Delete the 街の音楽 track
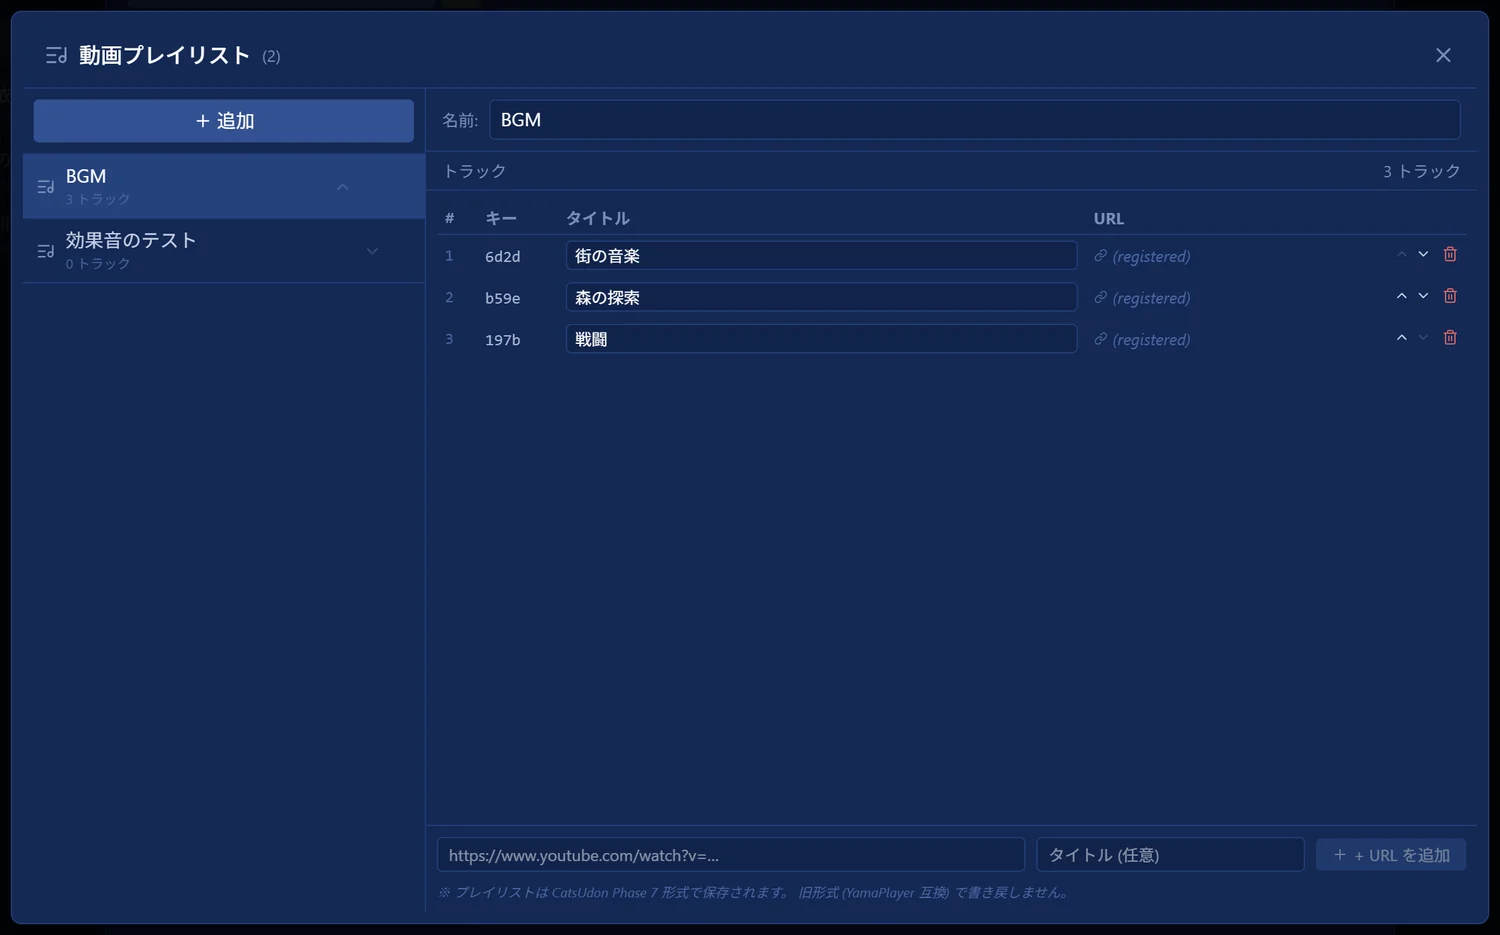Viewport: 1500px width, 935px height. click(1450, 255)
